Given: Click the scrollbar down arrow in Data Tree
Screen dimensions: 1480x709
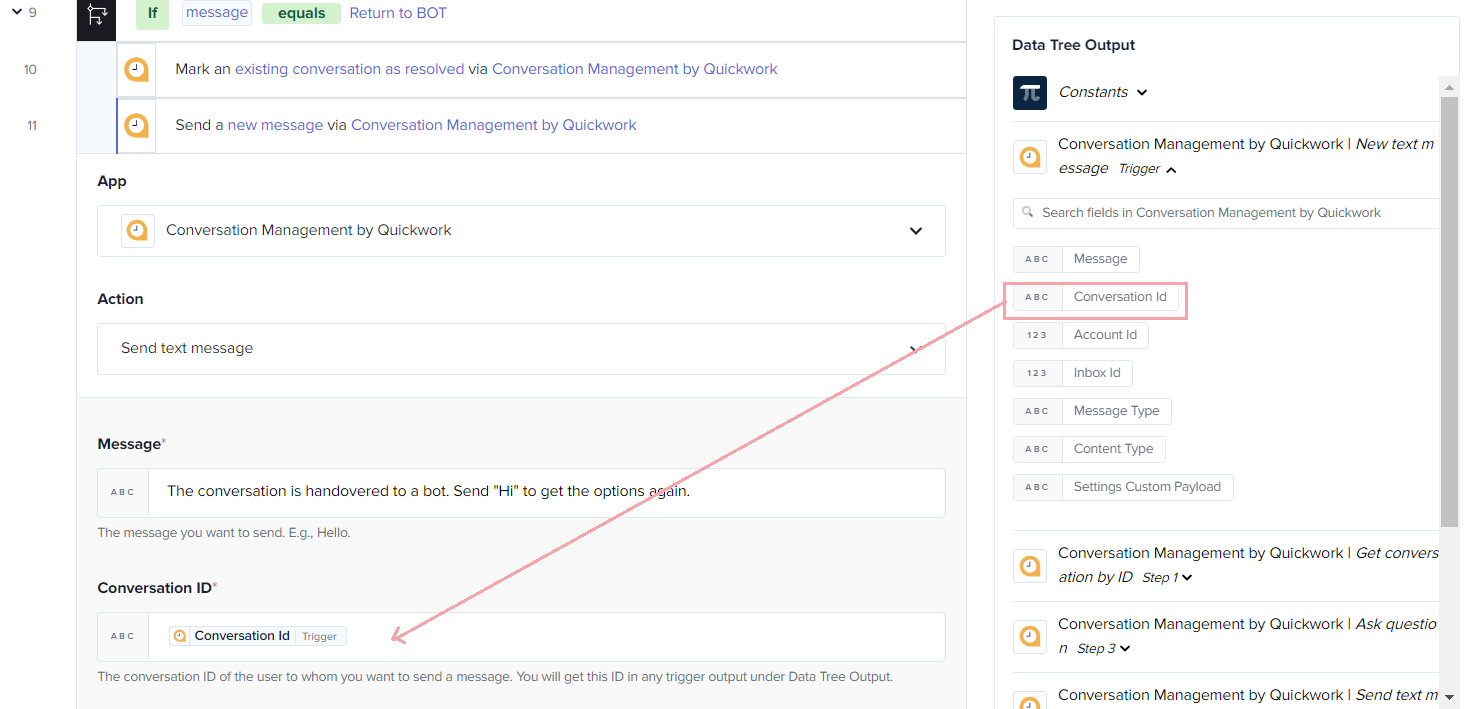Looking at the screenshot, I should (1449, 697).
